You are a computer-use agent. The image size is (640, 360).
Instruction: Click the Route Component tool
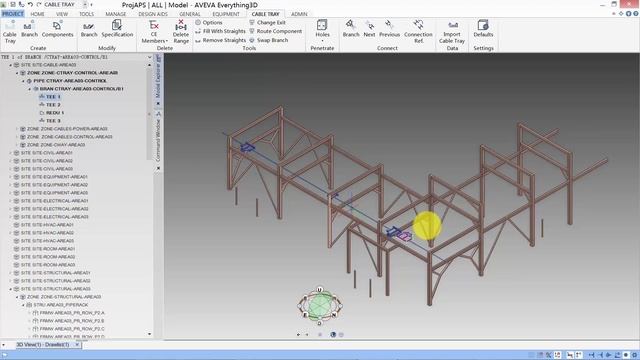276,31
